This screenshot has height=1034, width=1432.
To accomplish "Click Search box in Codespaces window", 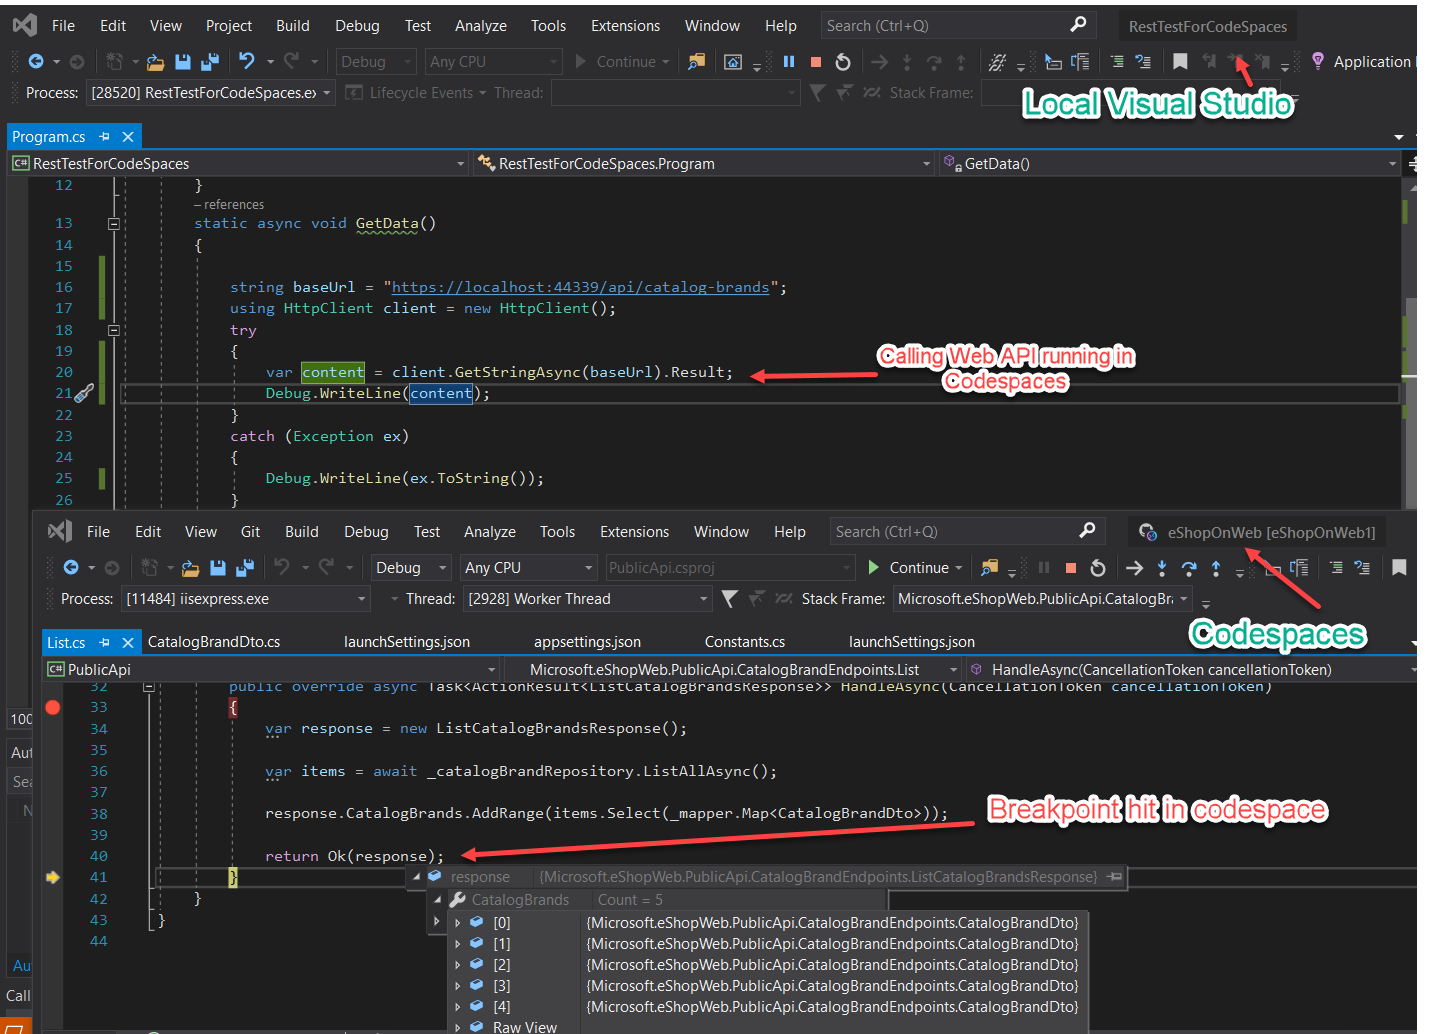I will tap(967, 531).
